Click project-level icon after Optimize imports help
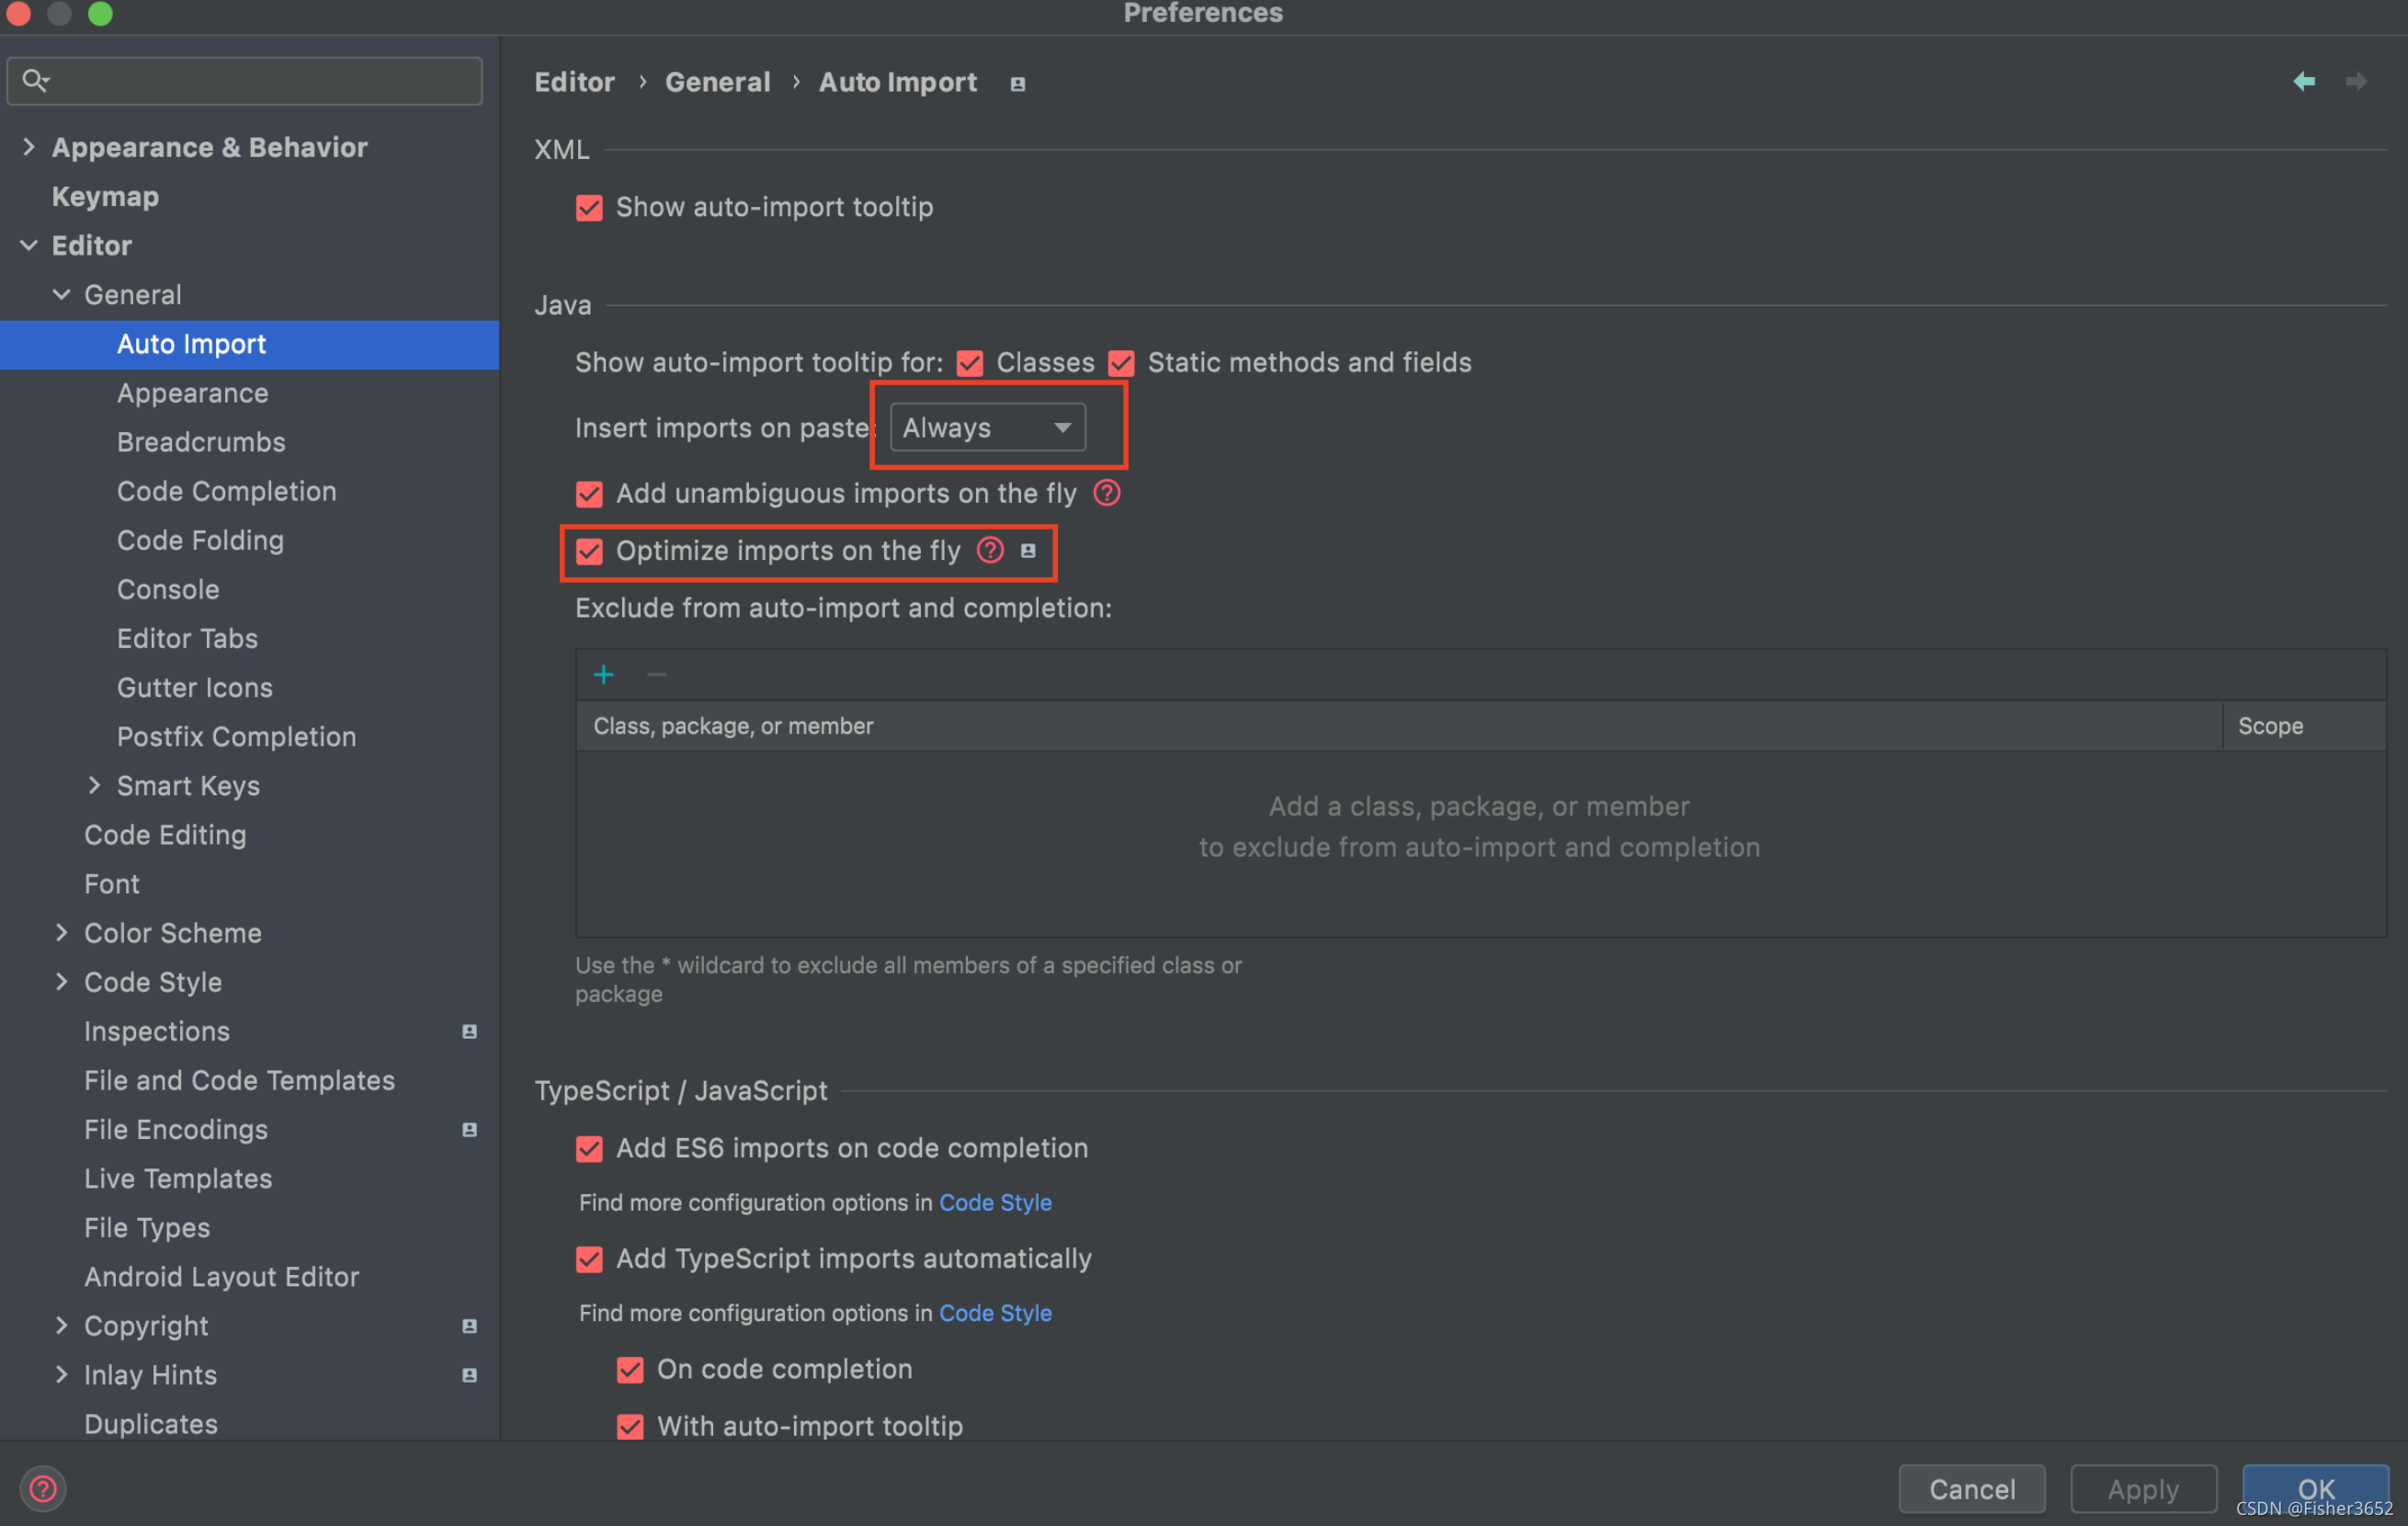Image resolution: width=2408 pixels, height=1526 pixels. [x=1028, y=551]
